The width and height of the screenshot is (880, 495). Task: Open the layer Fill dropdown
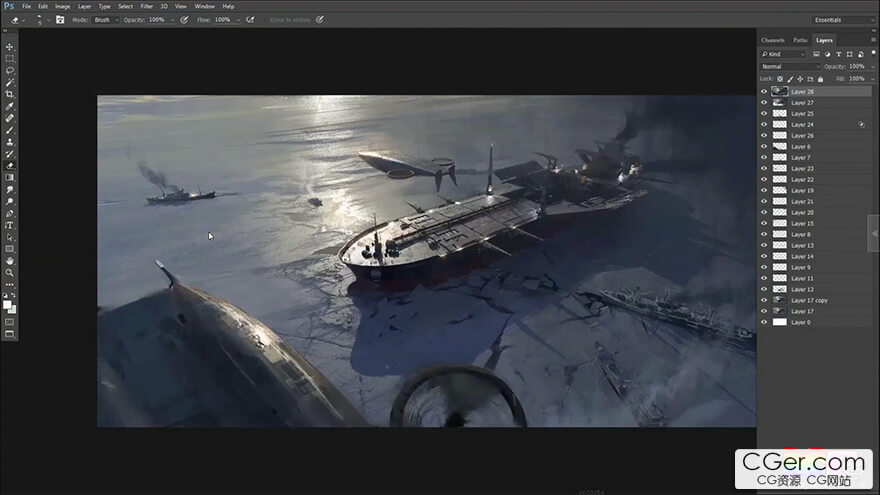(873, 79)
